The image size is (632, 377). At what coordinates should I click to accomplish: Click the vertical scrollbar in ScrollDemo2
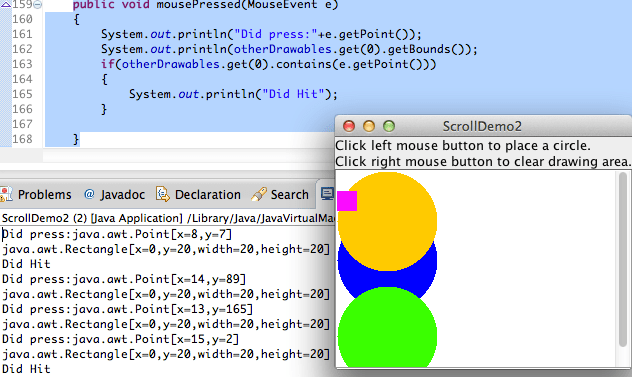coord(623,258)
